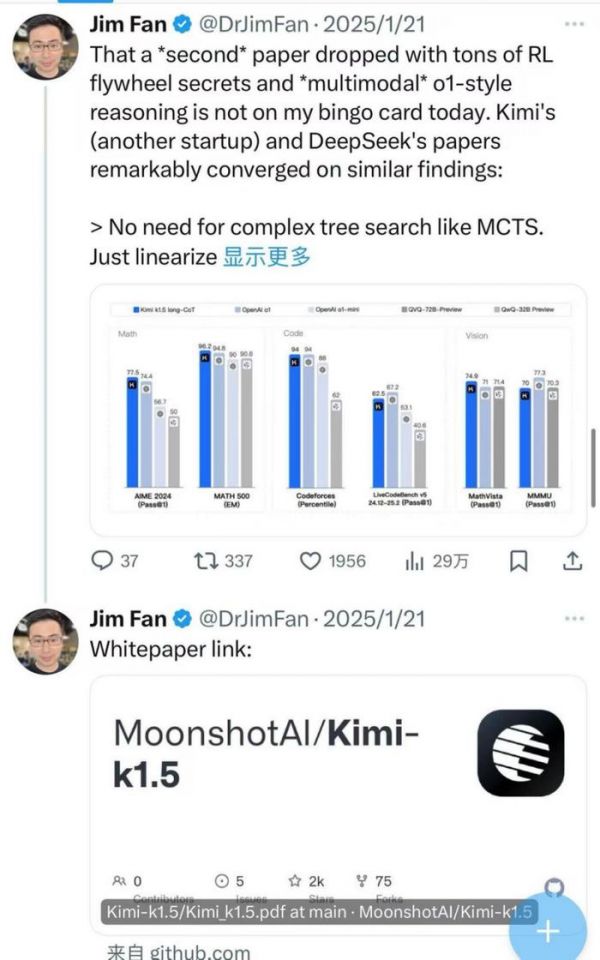Click the forks icon showing 75
Image resolution: width=600 pixels, height=960 pixels.
point(362,881)
